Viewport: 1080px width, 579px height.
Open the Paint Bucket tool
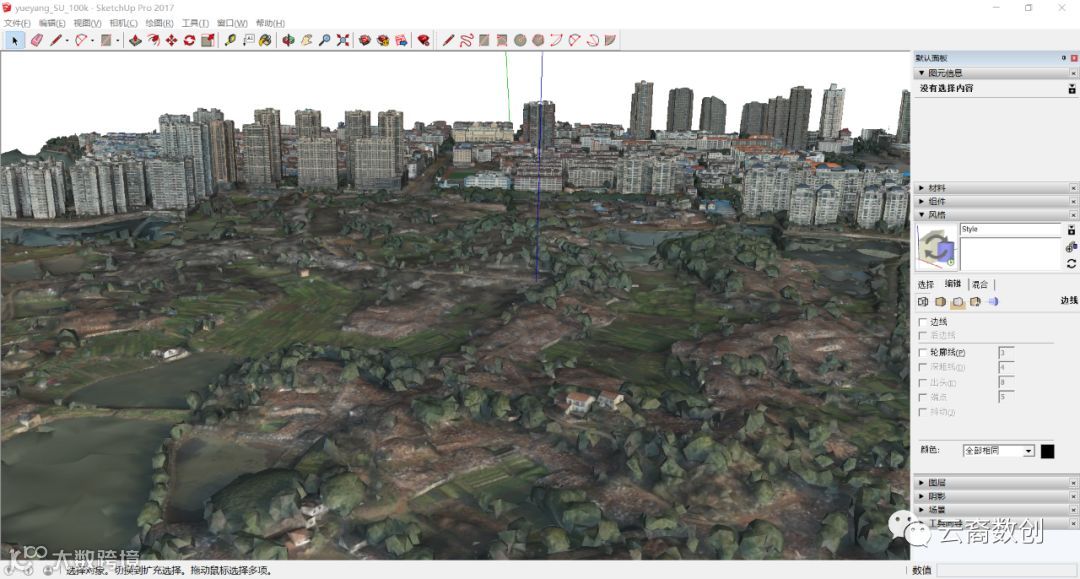point(265,40)
